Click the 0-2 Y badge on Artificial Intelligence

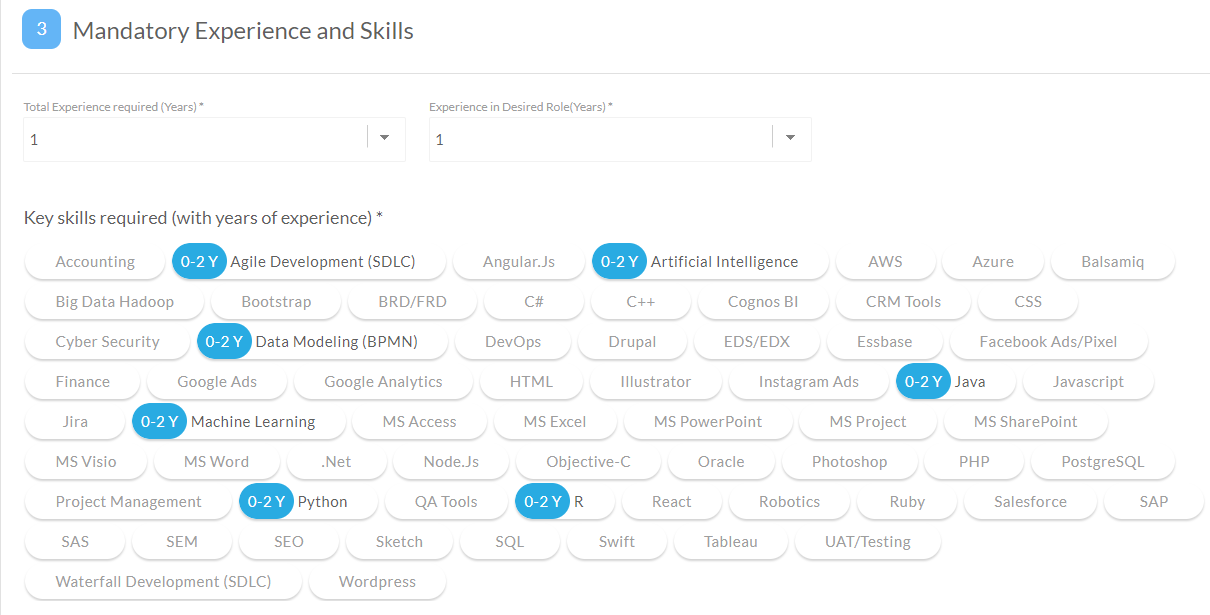tap(619, 262)
